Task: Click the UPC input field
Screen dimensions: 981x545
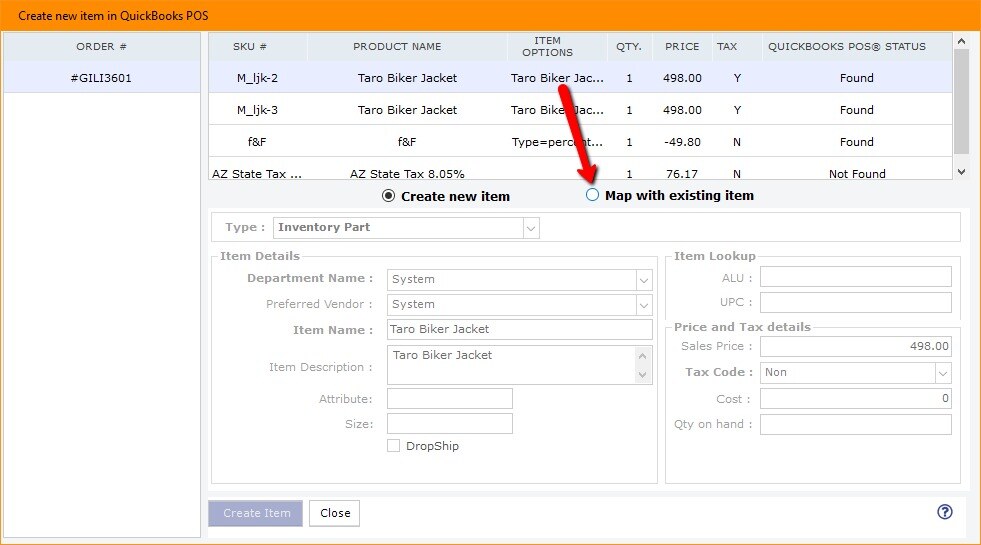Action: [855, 302]
